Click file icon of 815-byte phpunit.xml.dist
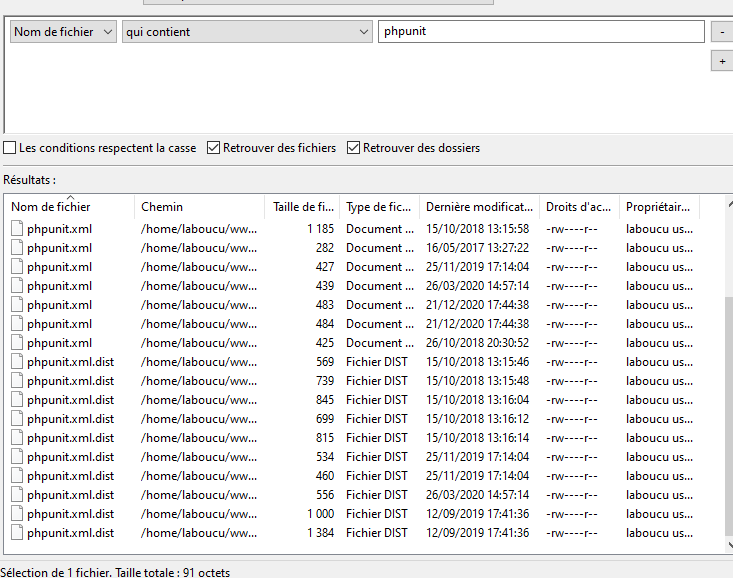This screenshot has height=578, width=733. tap(17, 438)
